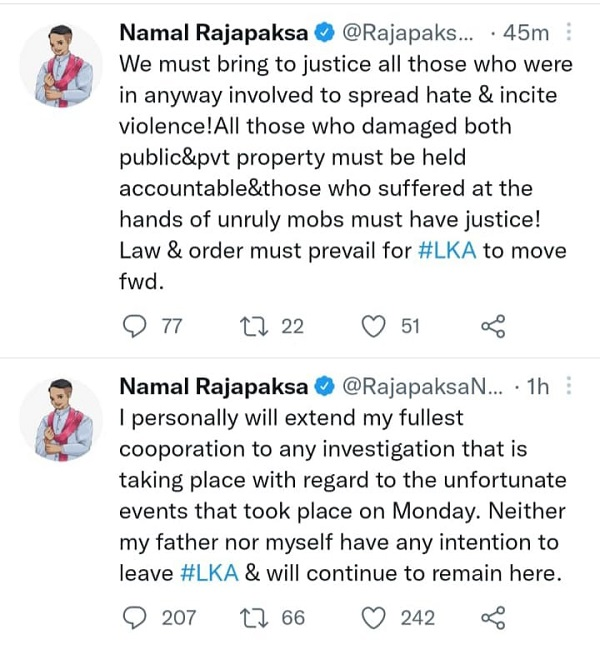Retweet the tweet with 66 retweets
This screenshot has width=600, height=654.
(254, 618)
